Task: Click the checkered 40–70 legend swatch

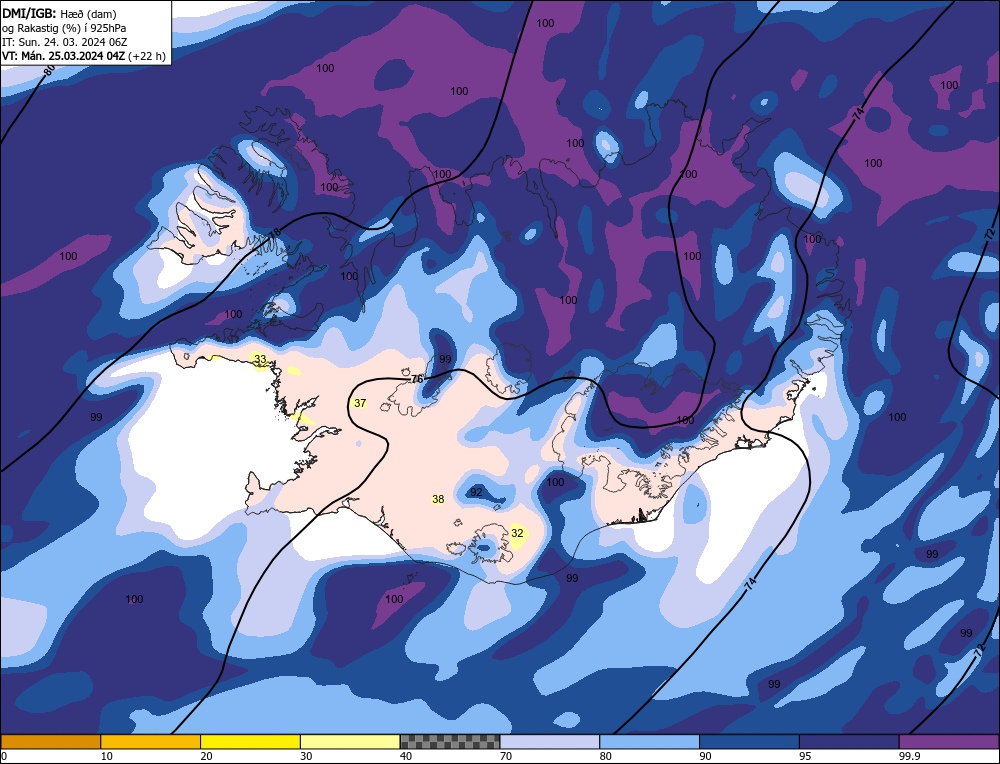Action: tap(450, 741)
